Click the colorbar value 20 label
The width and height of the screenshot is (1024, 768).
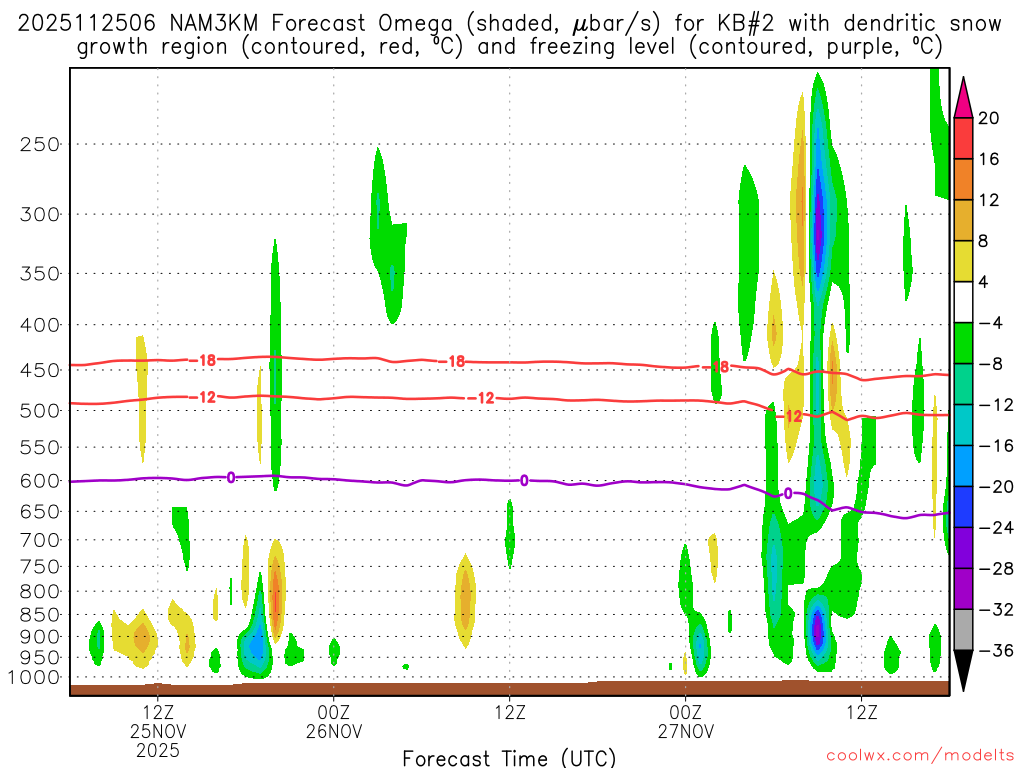tap(989, 118)
